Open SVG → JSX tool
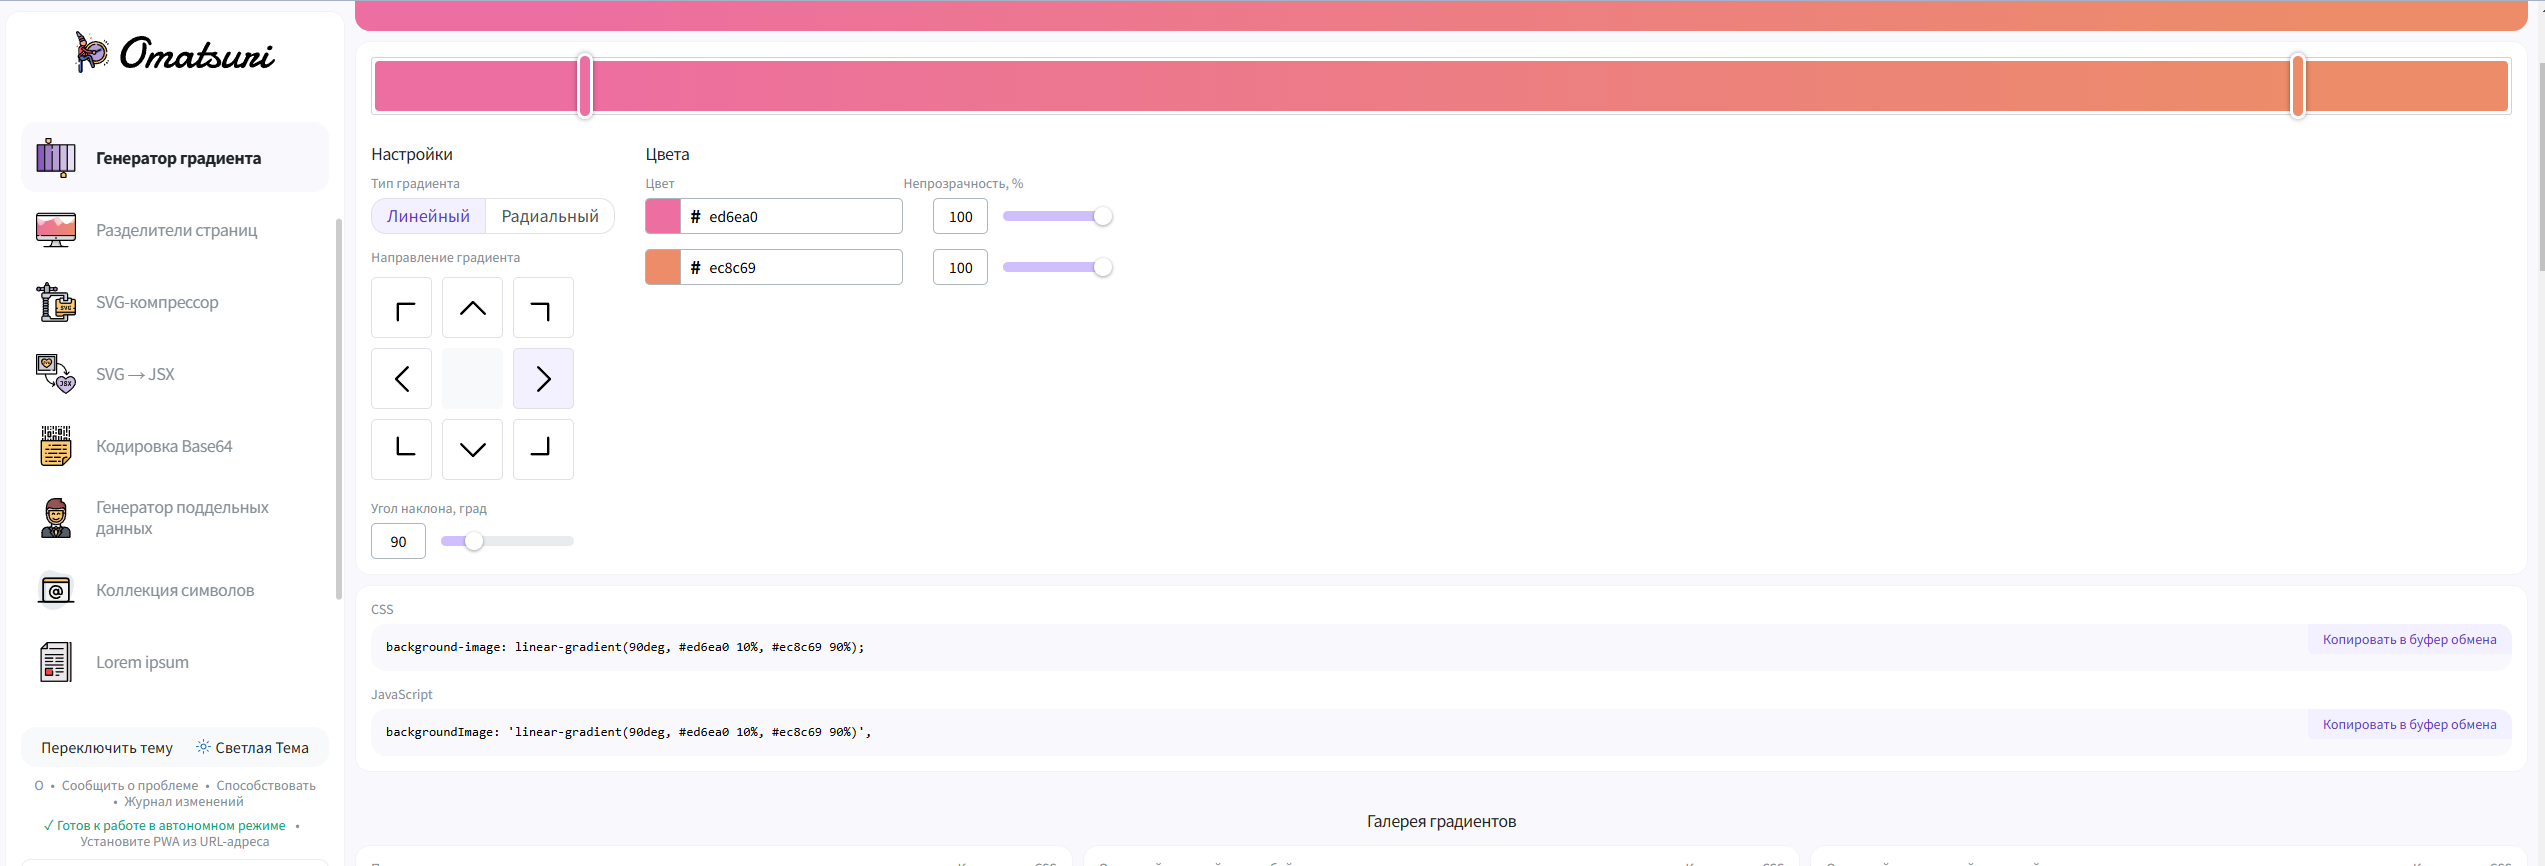The image size is (2545, 866). [x=175, y=374]
